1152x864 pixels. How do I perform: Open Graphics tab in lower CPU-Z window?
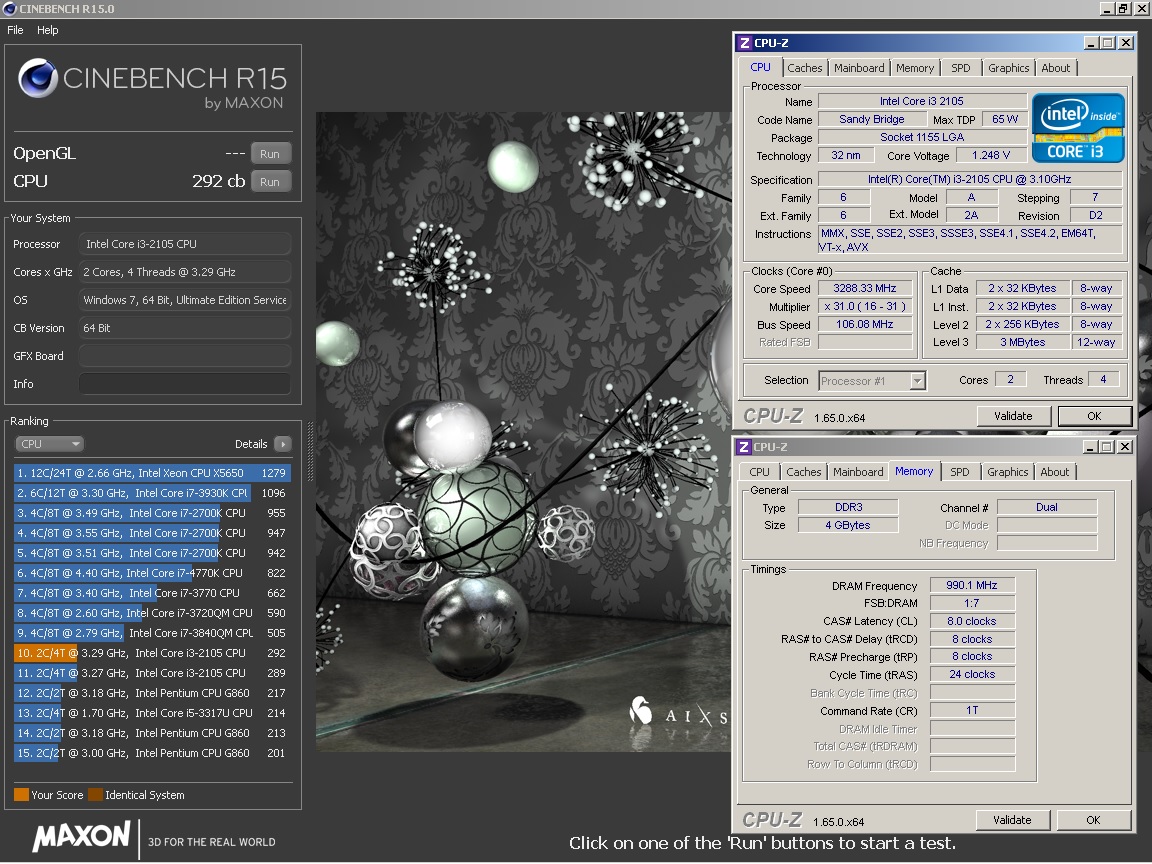tap(1007, 472)
